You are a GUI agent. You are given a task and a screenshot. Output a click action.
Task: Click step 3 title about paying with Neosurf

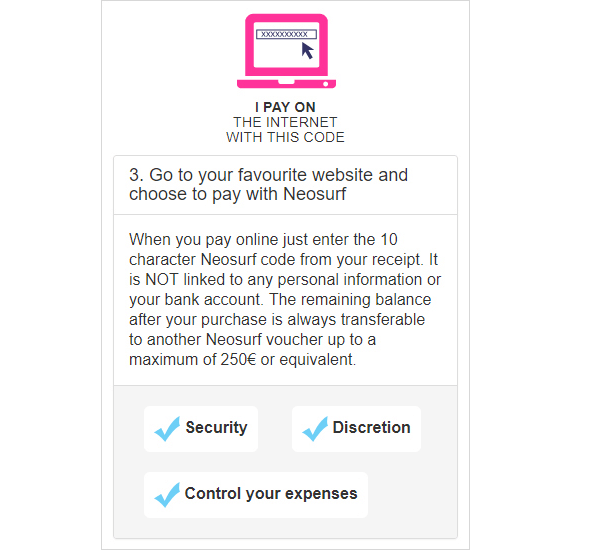(x=268, y=184)
